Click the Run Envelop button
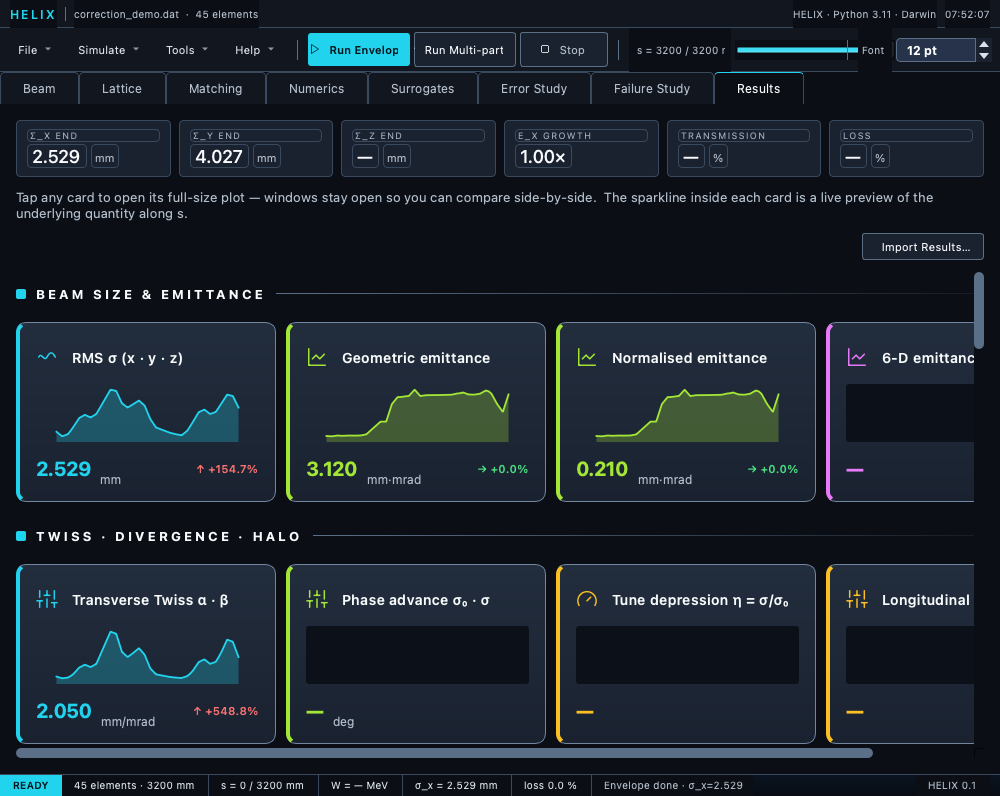 tap(358, 50)
